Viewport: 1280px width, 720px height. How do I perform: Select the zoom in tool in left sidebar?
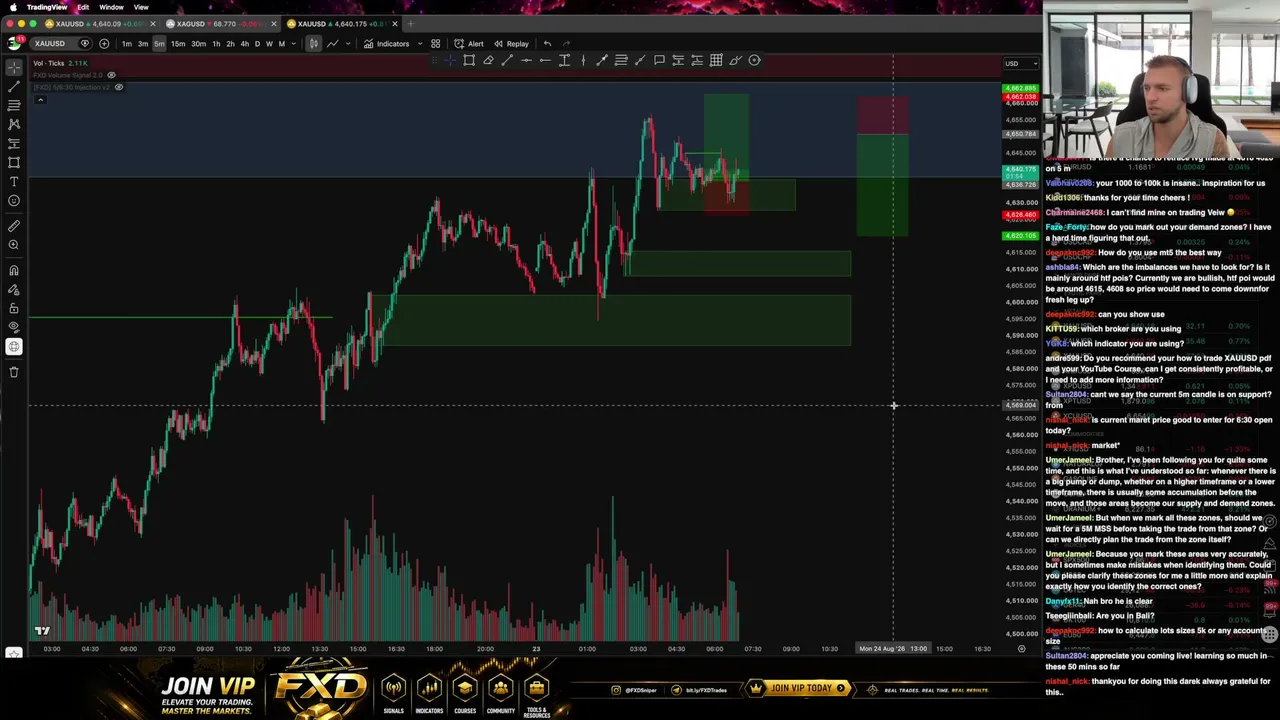(x=14, y=245)
